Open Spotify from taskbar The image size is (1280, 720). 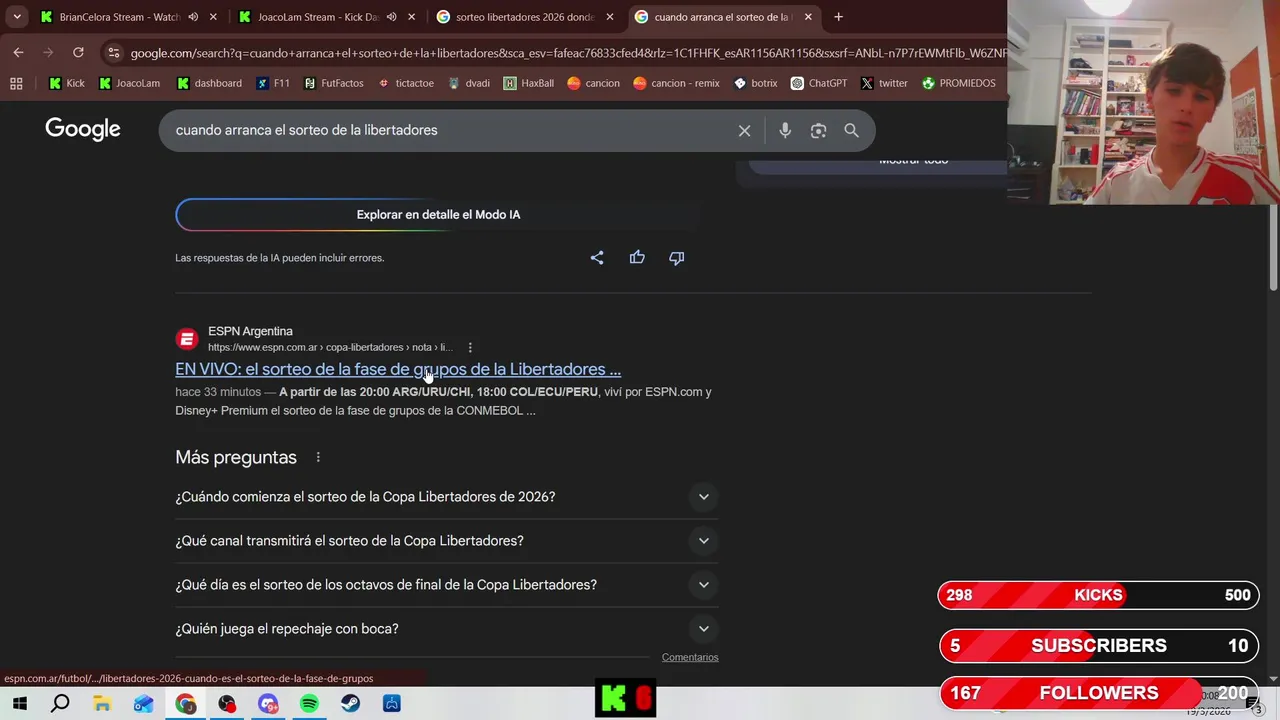(309, 704)
